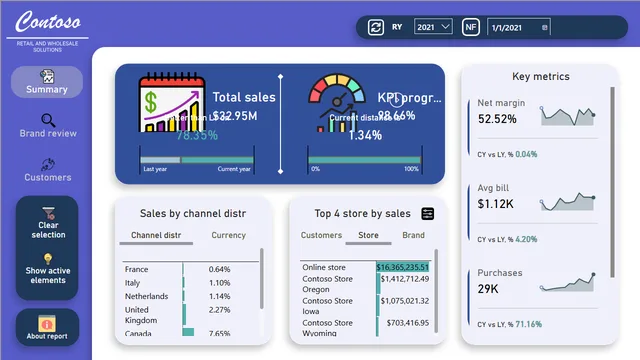Image resolution: width=640 pixels, height=360 pixels.
Task: Click the Net margin 52.52% value
Action: (x=497, y=119)
